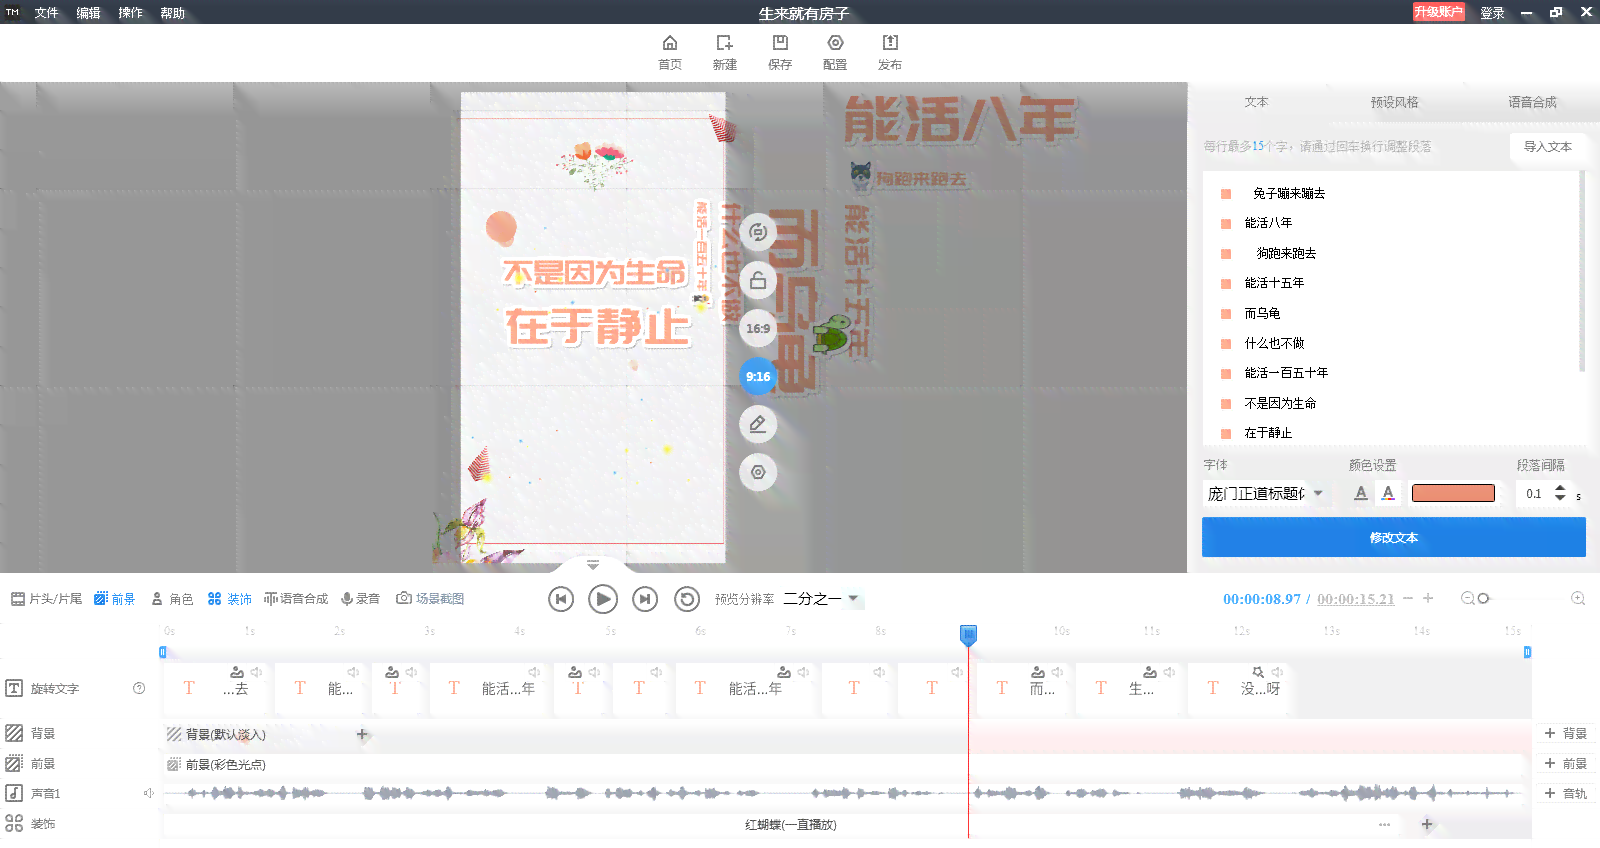Image resolution: width=1600 pixels, height=848 pixels.
Task: Switch to 语音合成 tab in right panel
Action: [x=1532, y=102]
